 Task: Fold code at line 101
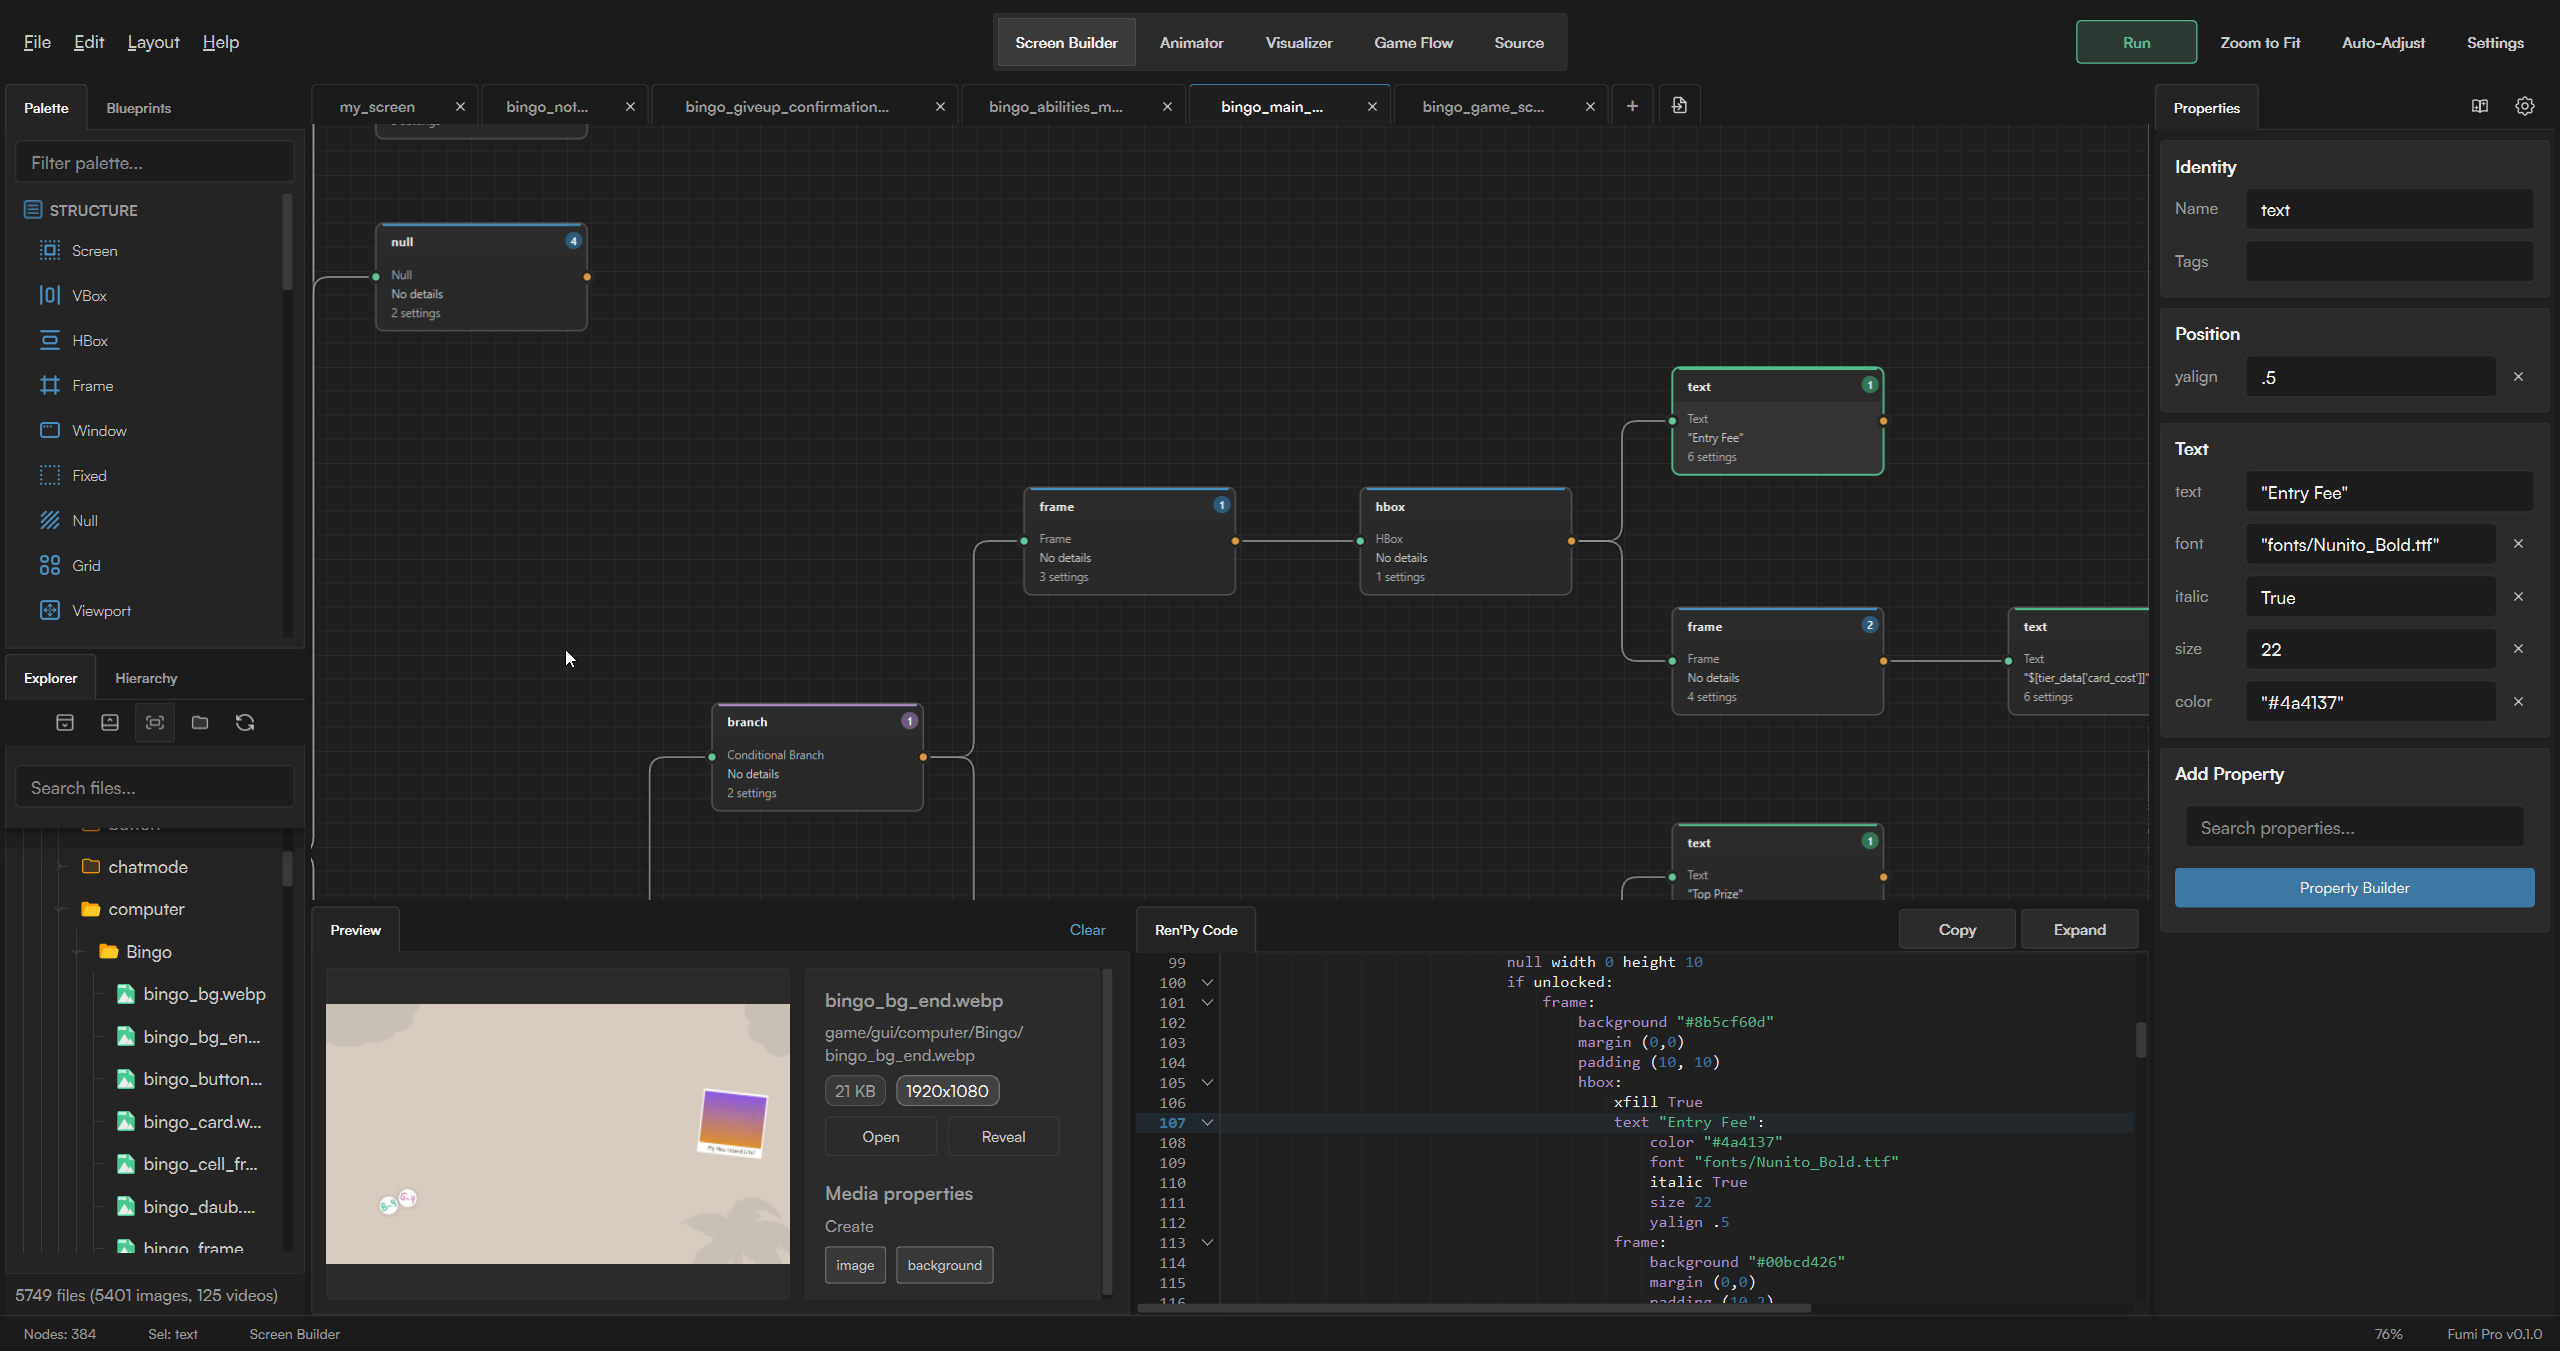point(1207,1002)
